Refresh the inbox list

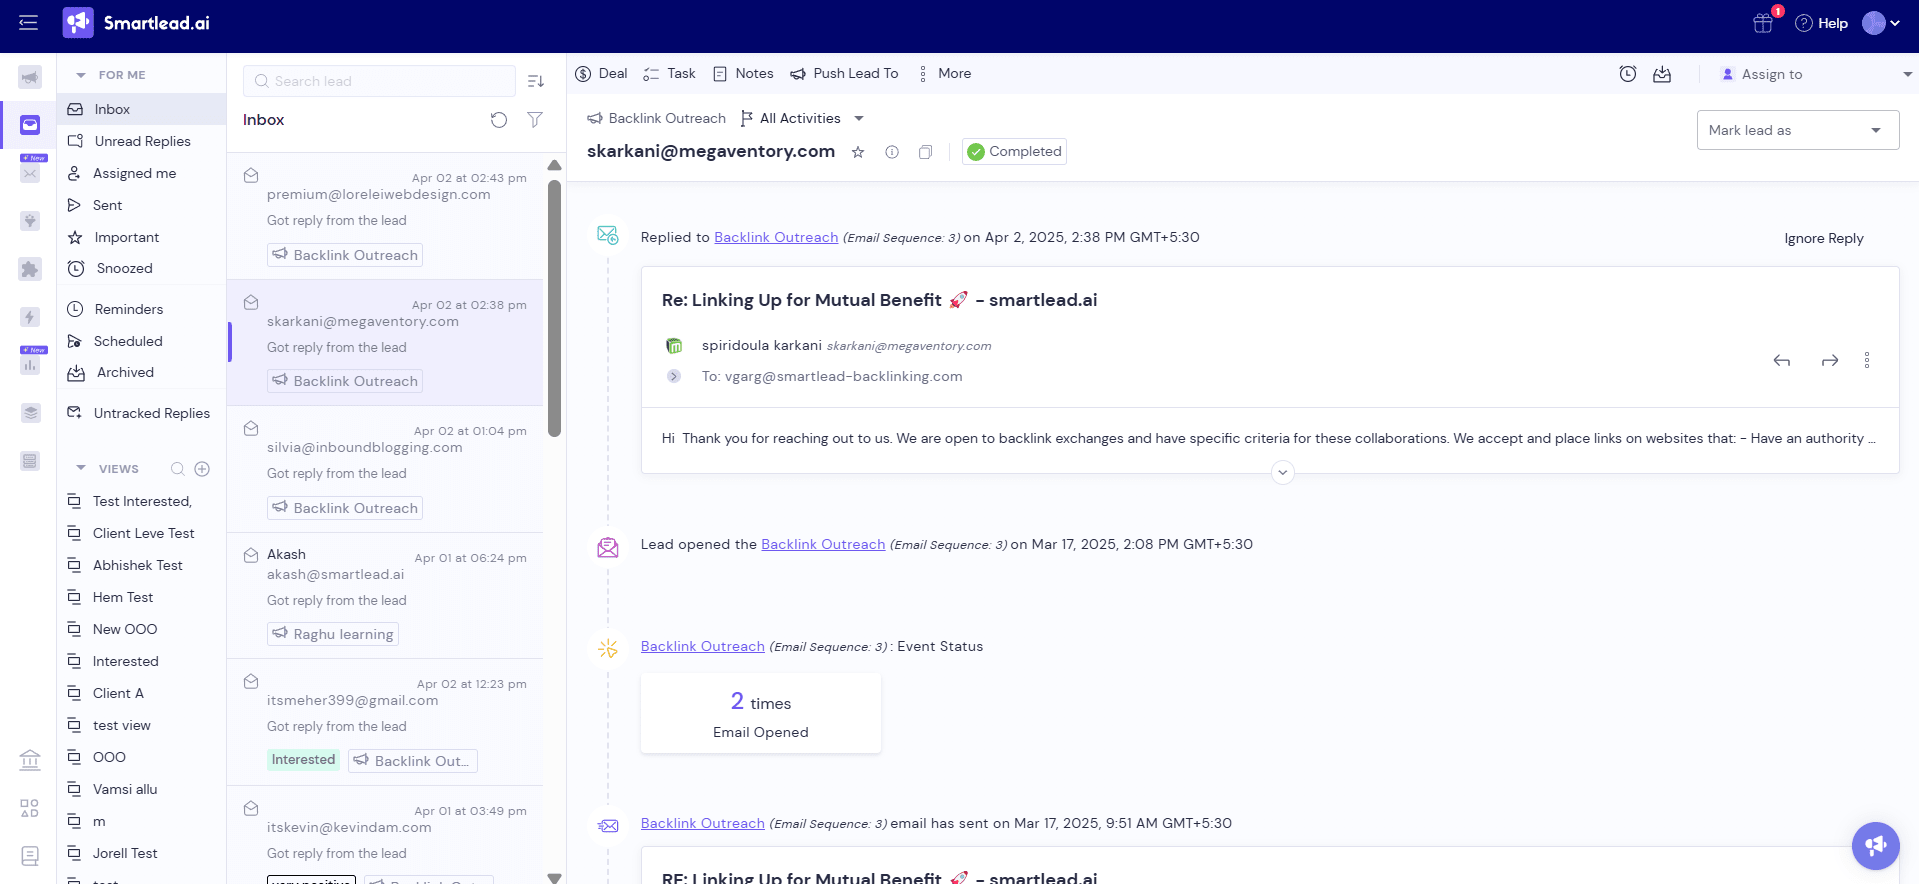click(x=499, y=120)
